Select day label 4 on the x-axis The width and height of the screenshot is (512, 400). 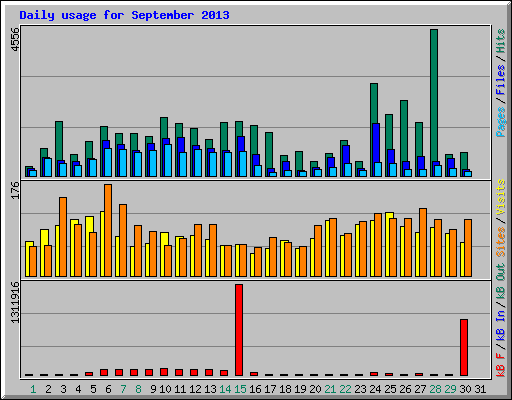(x=78, y=389)
